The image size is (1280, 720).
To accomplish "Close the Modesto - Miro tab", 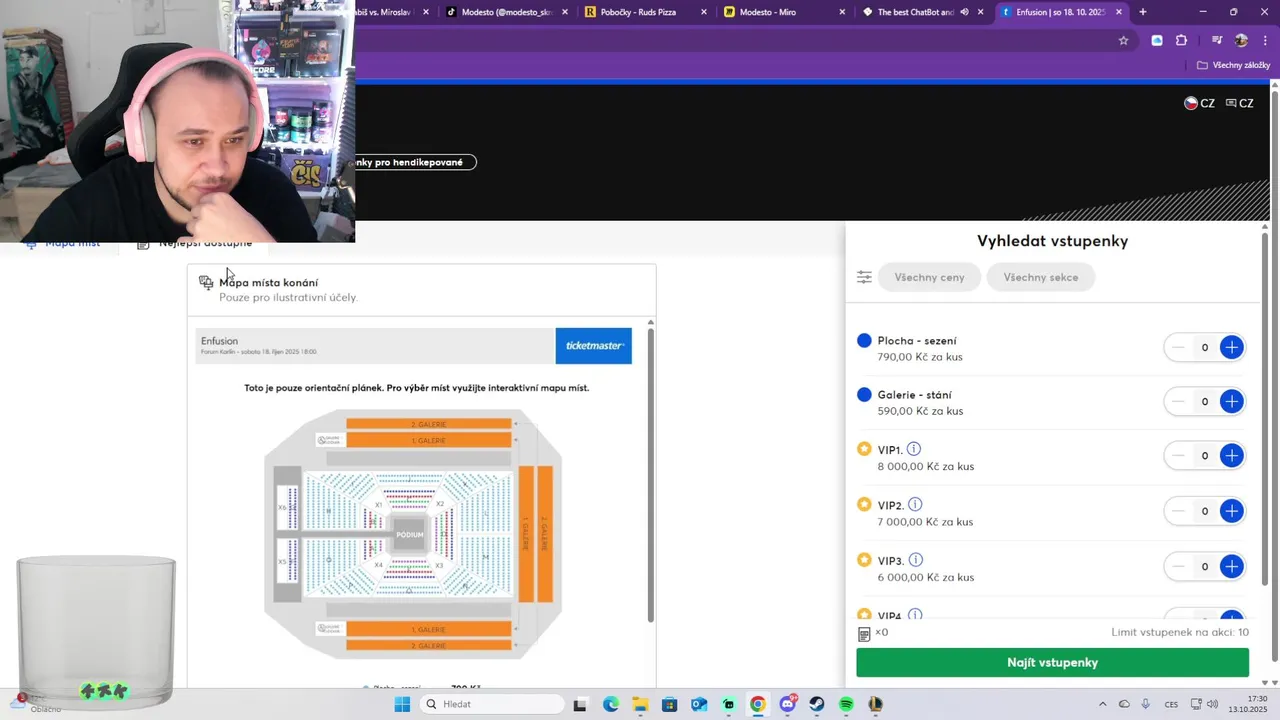I will pos(842,12).
